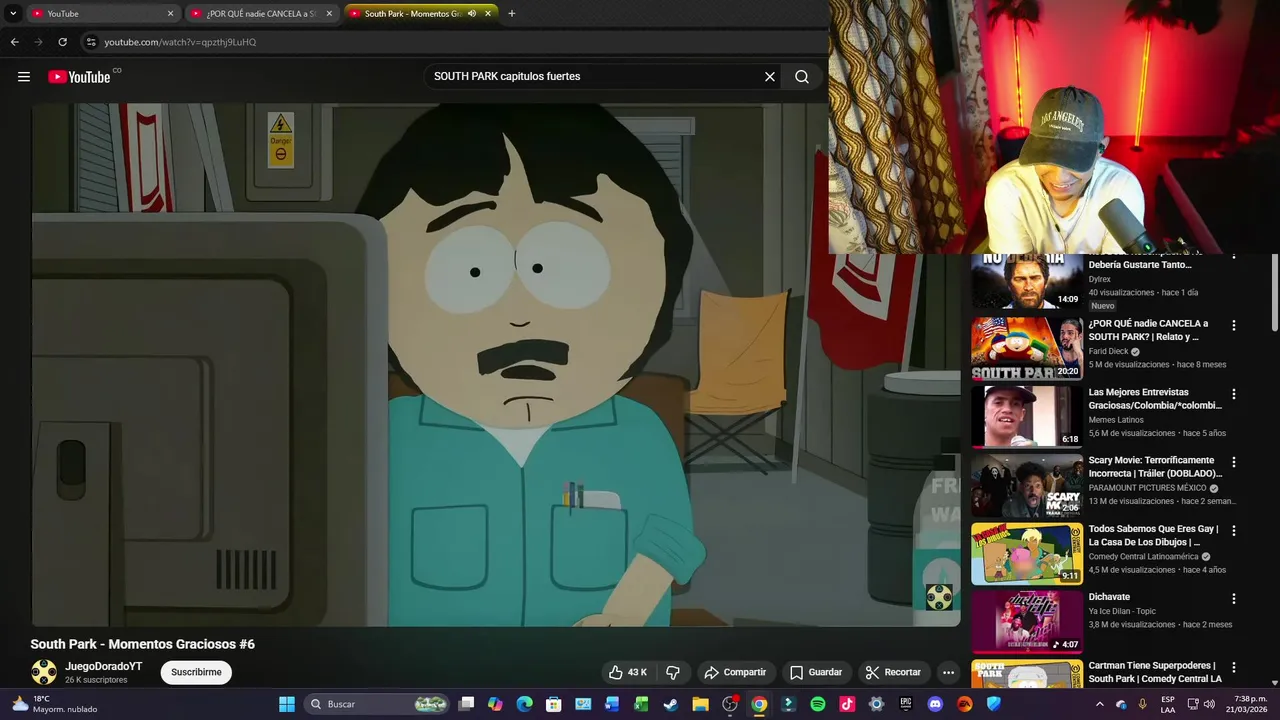The width and height of the screenshot is (1280, 720).
Task: Open Microsoft Store from taskbar
Action: point(553,704)
